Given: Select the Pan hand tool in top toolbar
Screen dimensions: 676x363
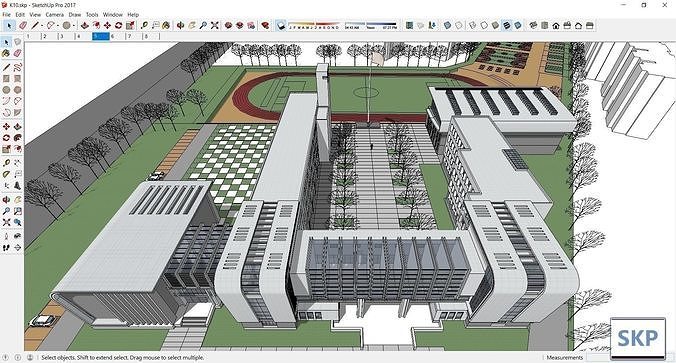Looking at the screenshot, I should [x=192, y=26].
